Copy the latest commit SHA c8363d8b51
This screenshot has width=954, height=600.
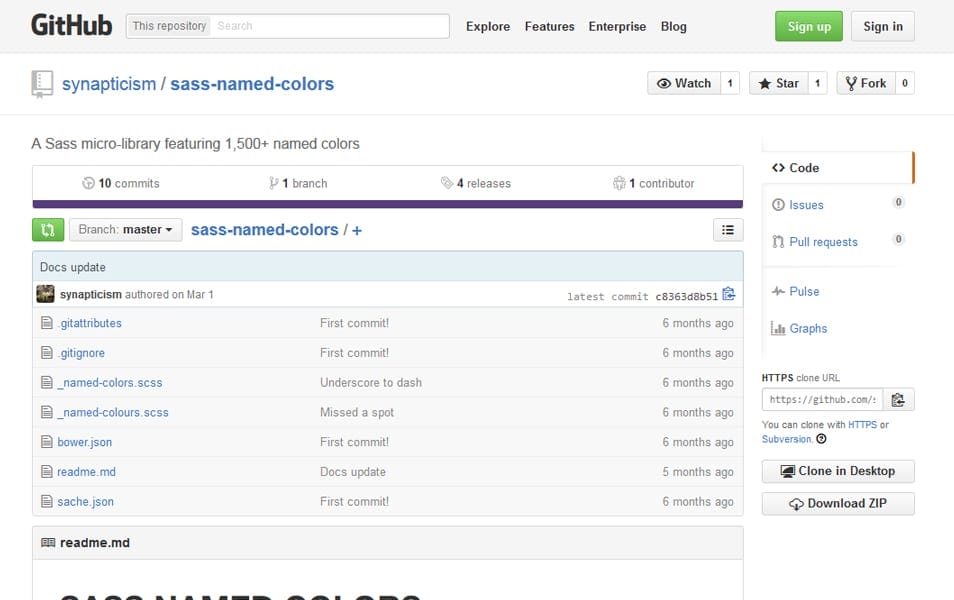click(x=728, y=293)
